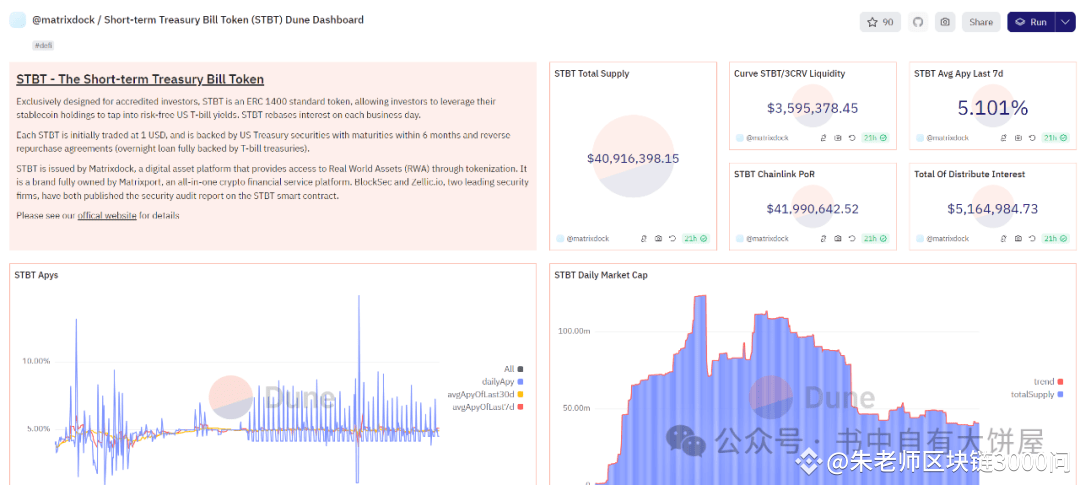Screen dimensions: 1080x485
Task: Select the #defi tag
Action: click(43, 45)
